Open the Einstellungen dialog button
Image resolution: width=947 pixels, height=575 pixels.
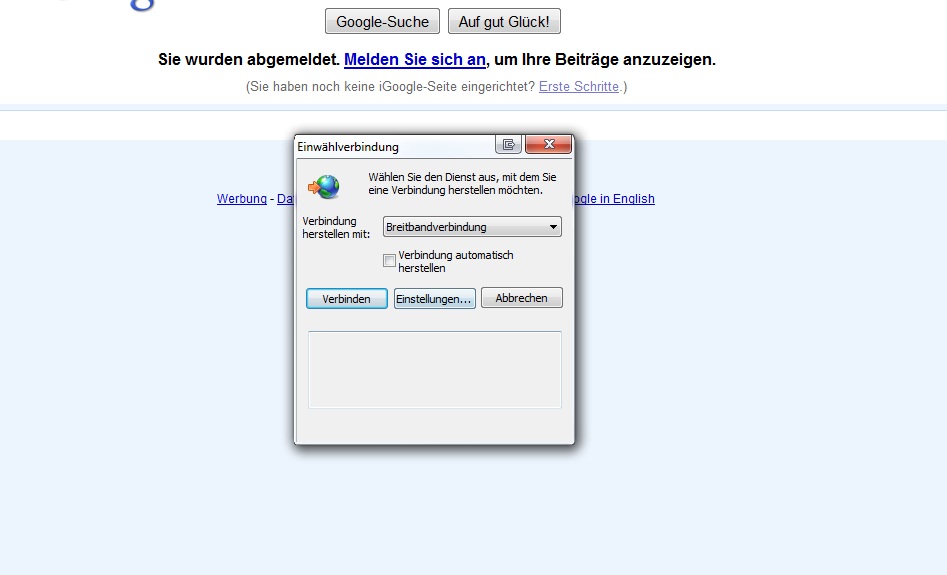point(434,298)
